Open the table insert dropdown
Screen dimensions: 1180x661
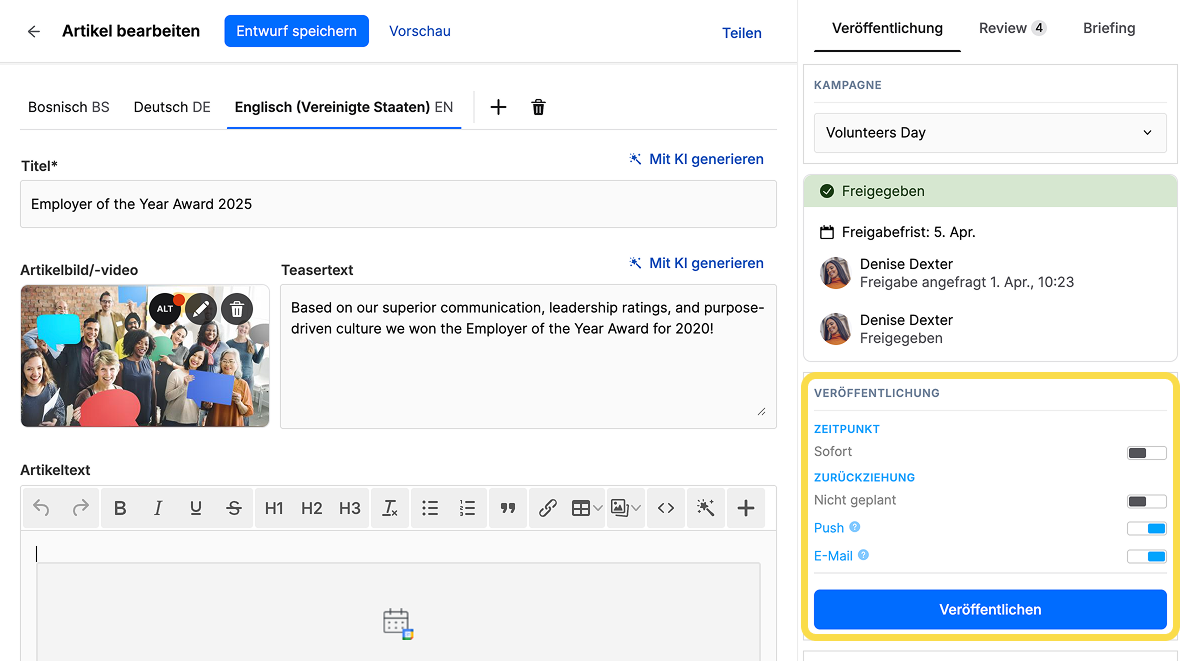coord(587,508)
